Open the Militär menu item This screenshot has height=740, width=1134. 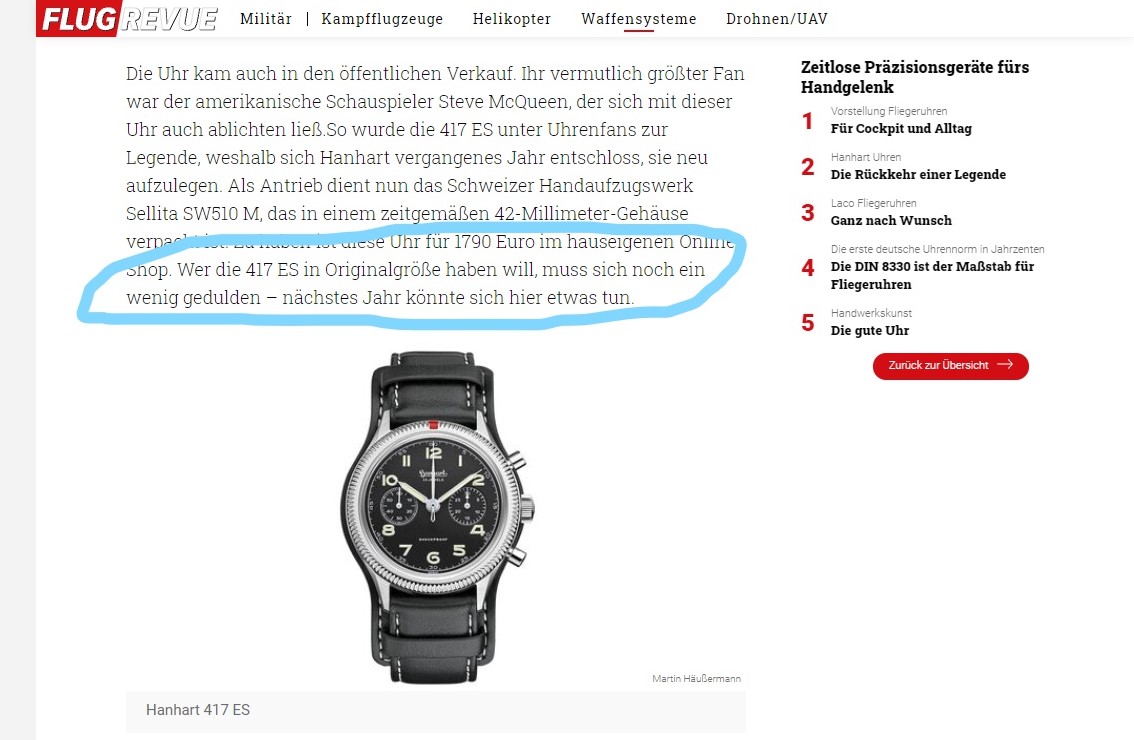[265, 19]
